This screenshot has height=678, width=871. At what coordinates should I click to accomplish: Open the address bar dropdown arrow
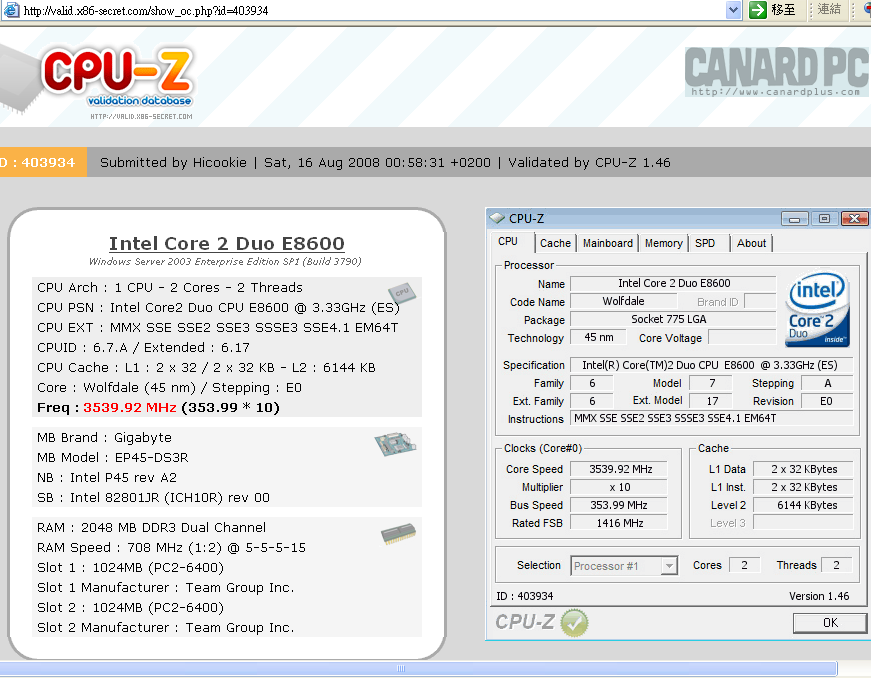734,10
